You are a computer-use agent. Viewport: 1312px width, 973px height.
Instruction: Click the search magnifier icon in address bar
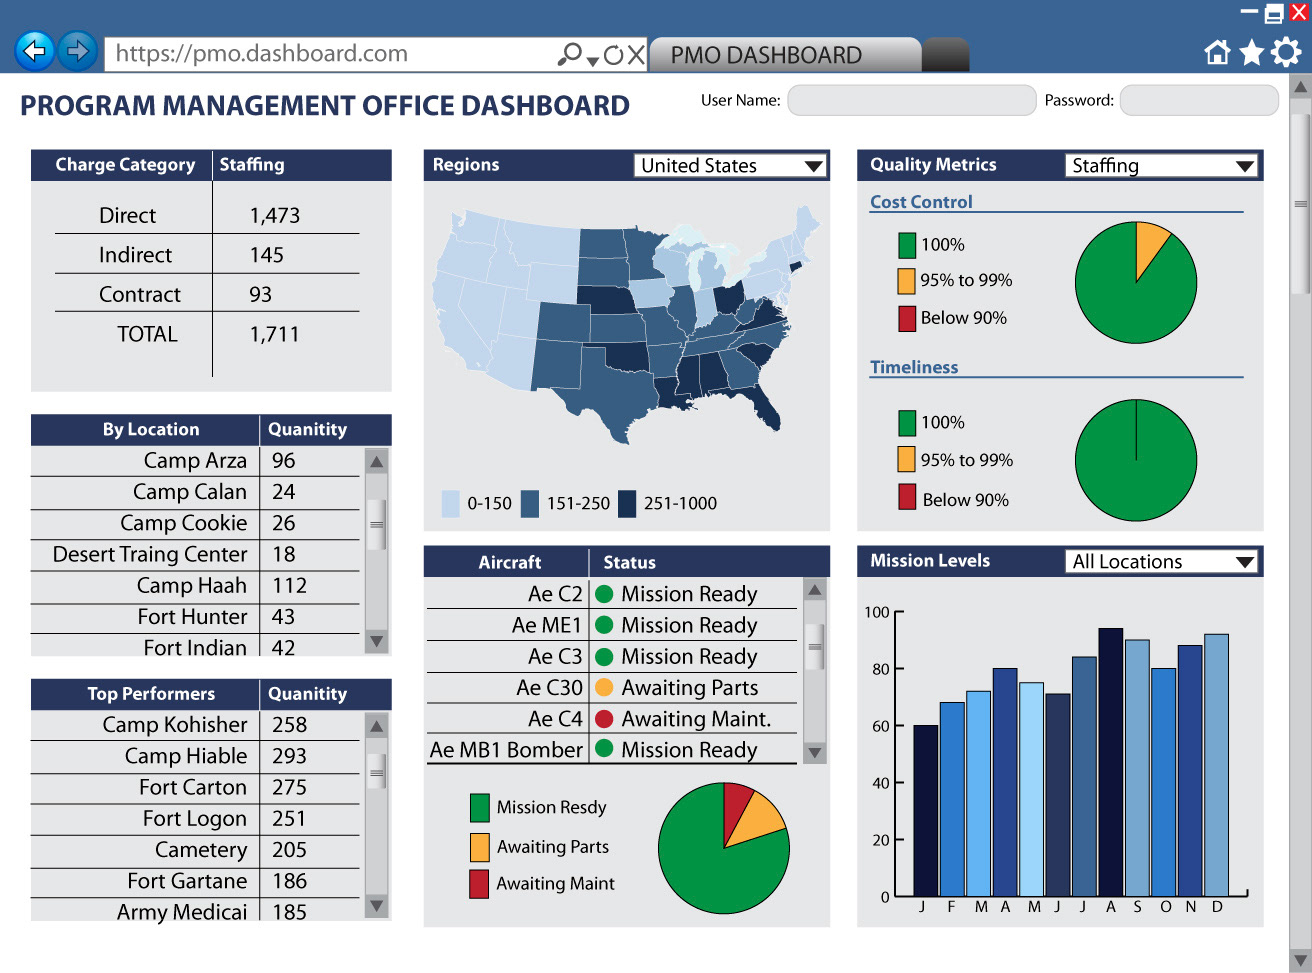tap(569, 54)
